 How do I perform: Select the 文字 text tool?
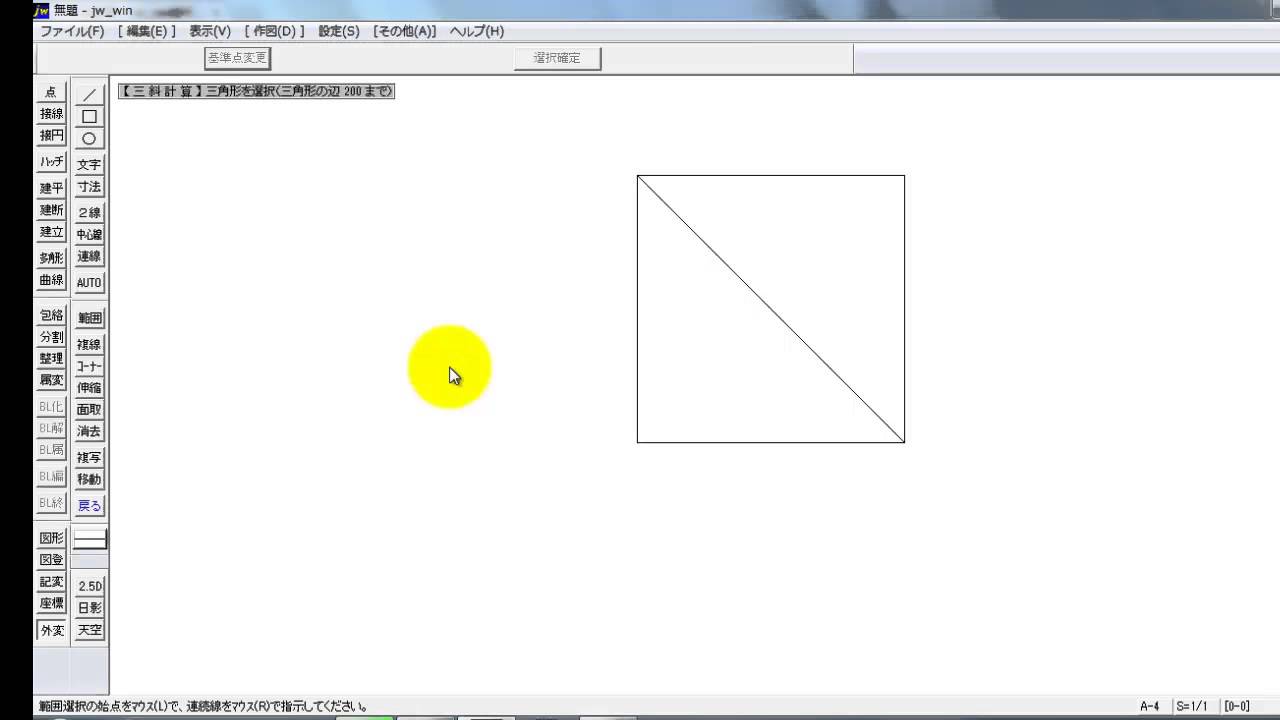pyautogui.click(x=89, y=164)
